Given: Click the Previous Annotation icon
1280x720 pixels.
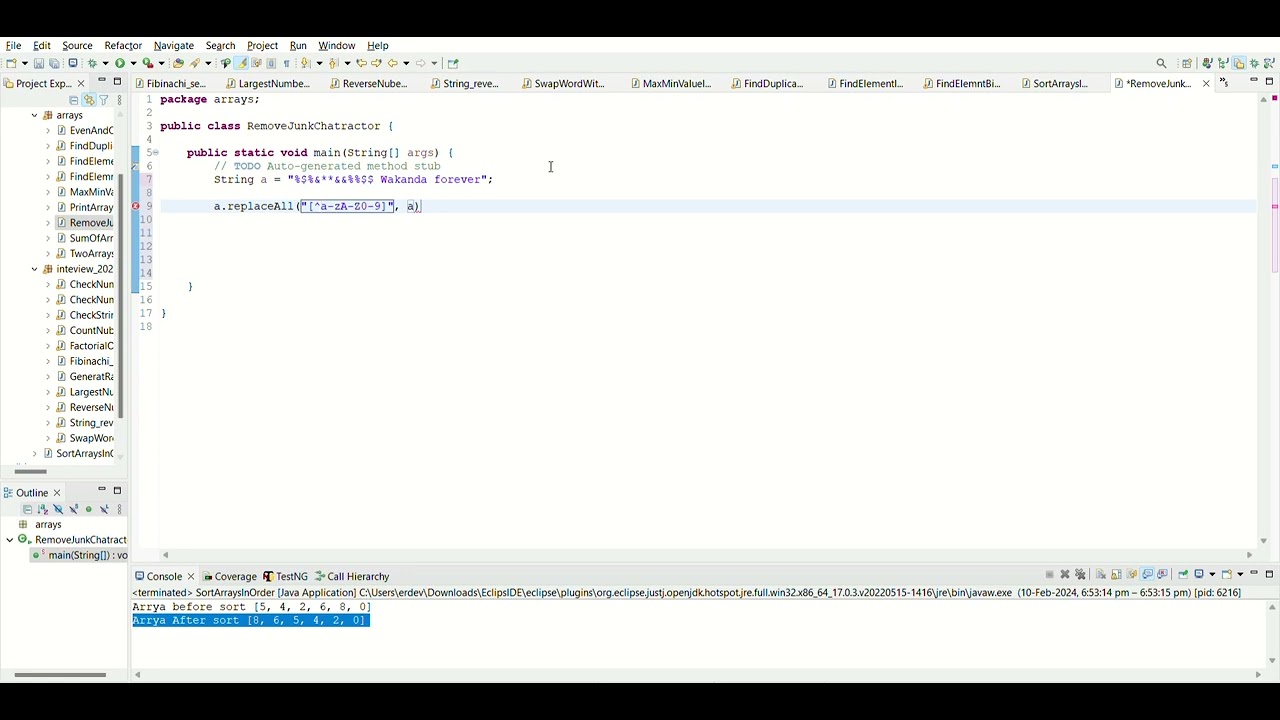Looking at the screenshot, I should click(333, 63).
